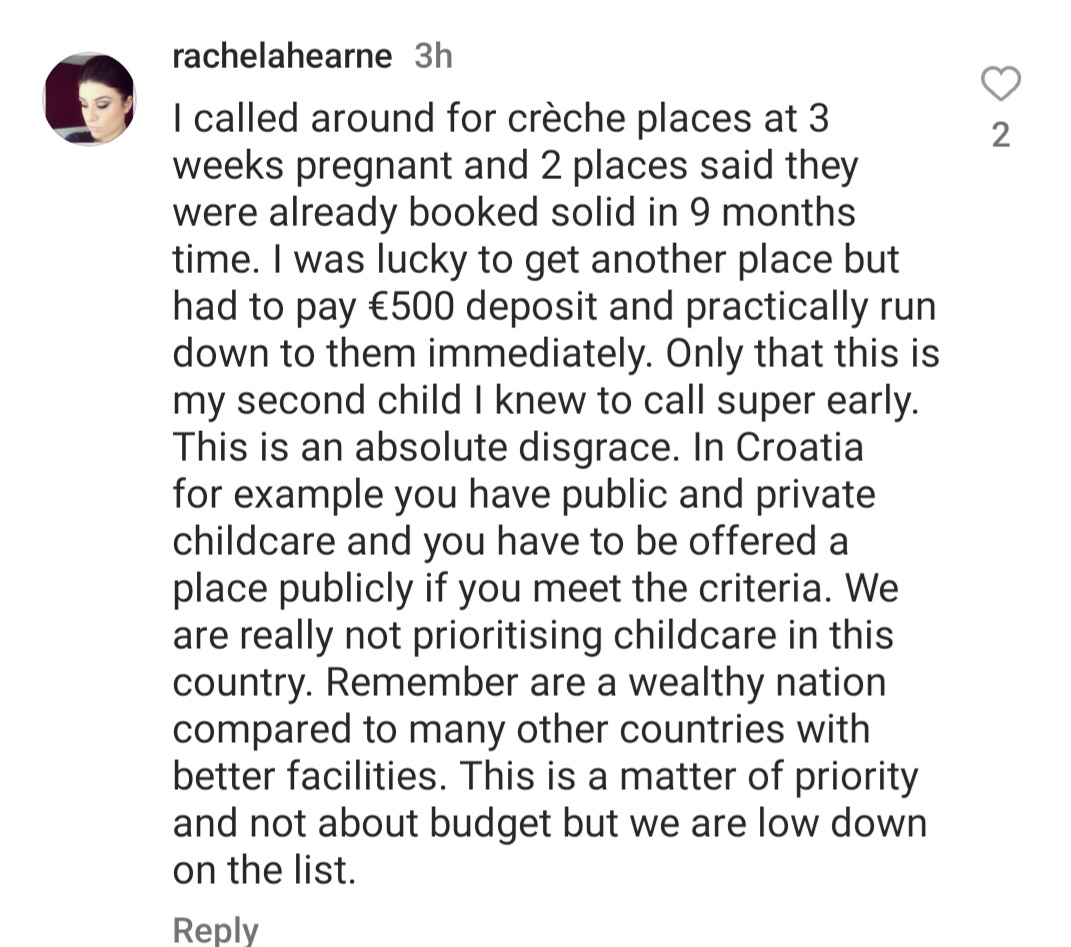This screenshot has height=947, width=1071.
Task: Click the phrase 'wealthy nation'
Action: tap(757, 683)
